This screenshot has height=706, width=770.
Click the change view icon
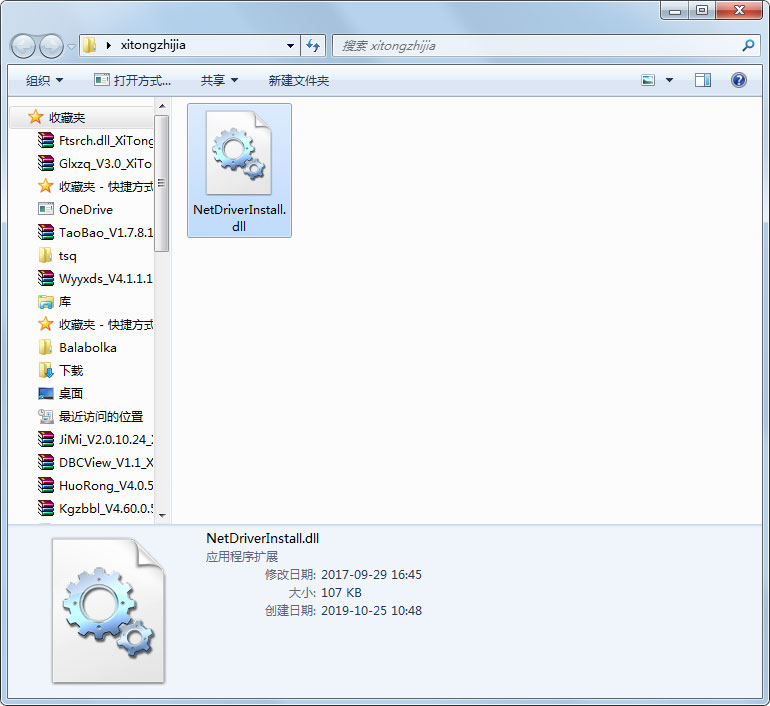coord(648,80)
